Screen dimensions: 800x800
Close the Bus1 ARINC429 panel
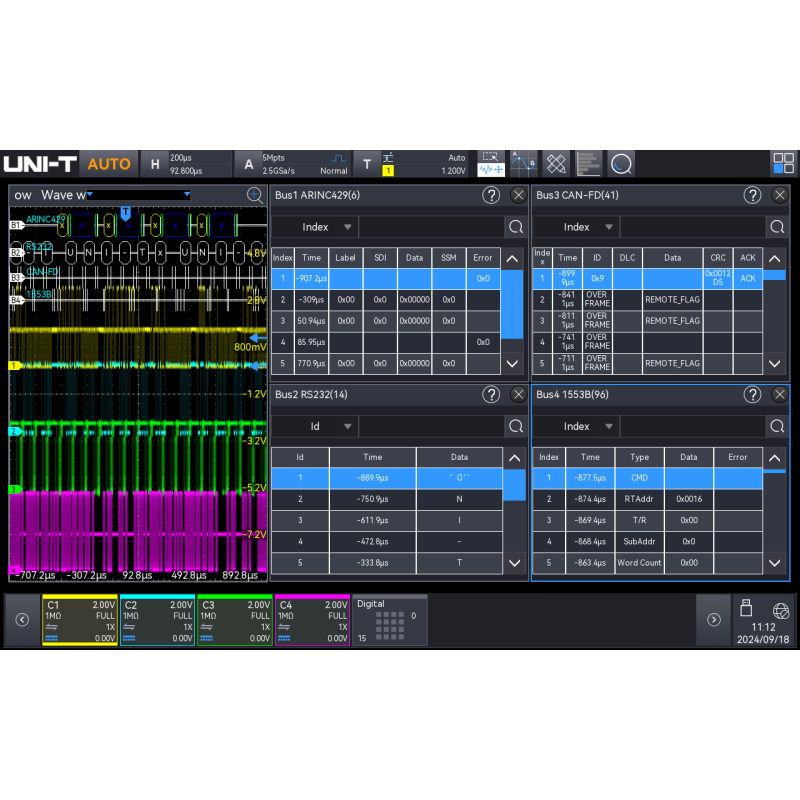point(518,195)
